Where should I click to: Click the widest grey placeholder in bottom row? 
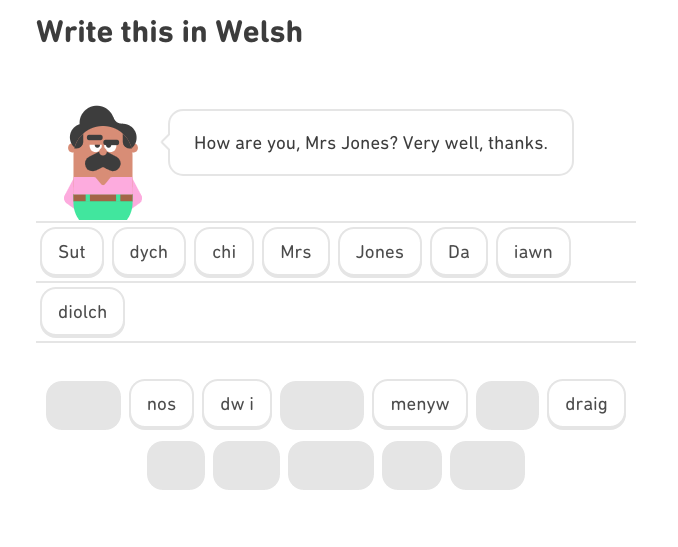tap(331, 465)
